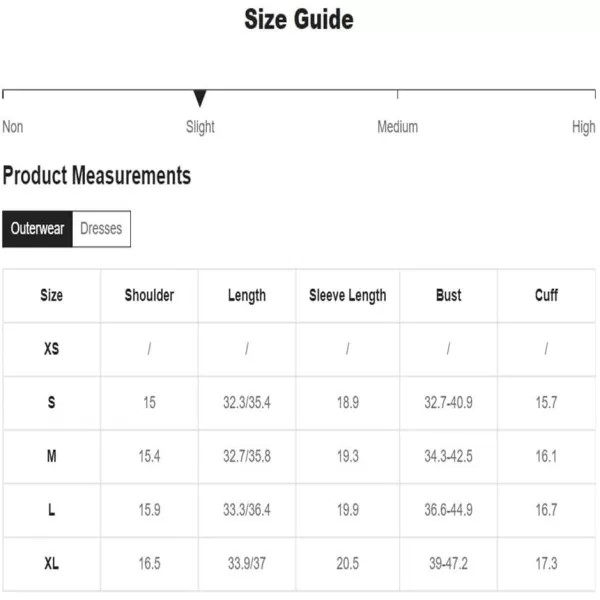
Task: Click cuff value 17.3 for size XL
Action: 546,564
